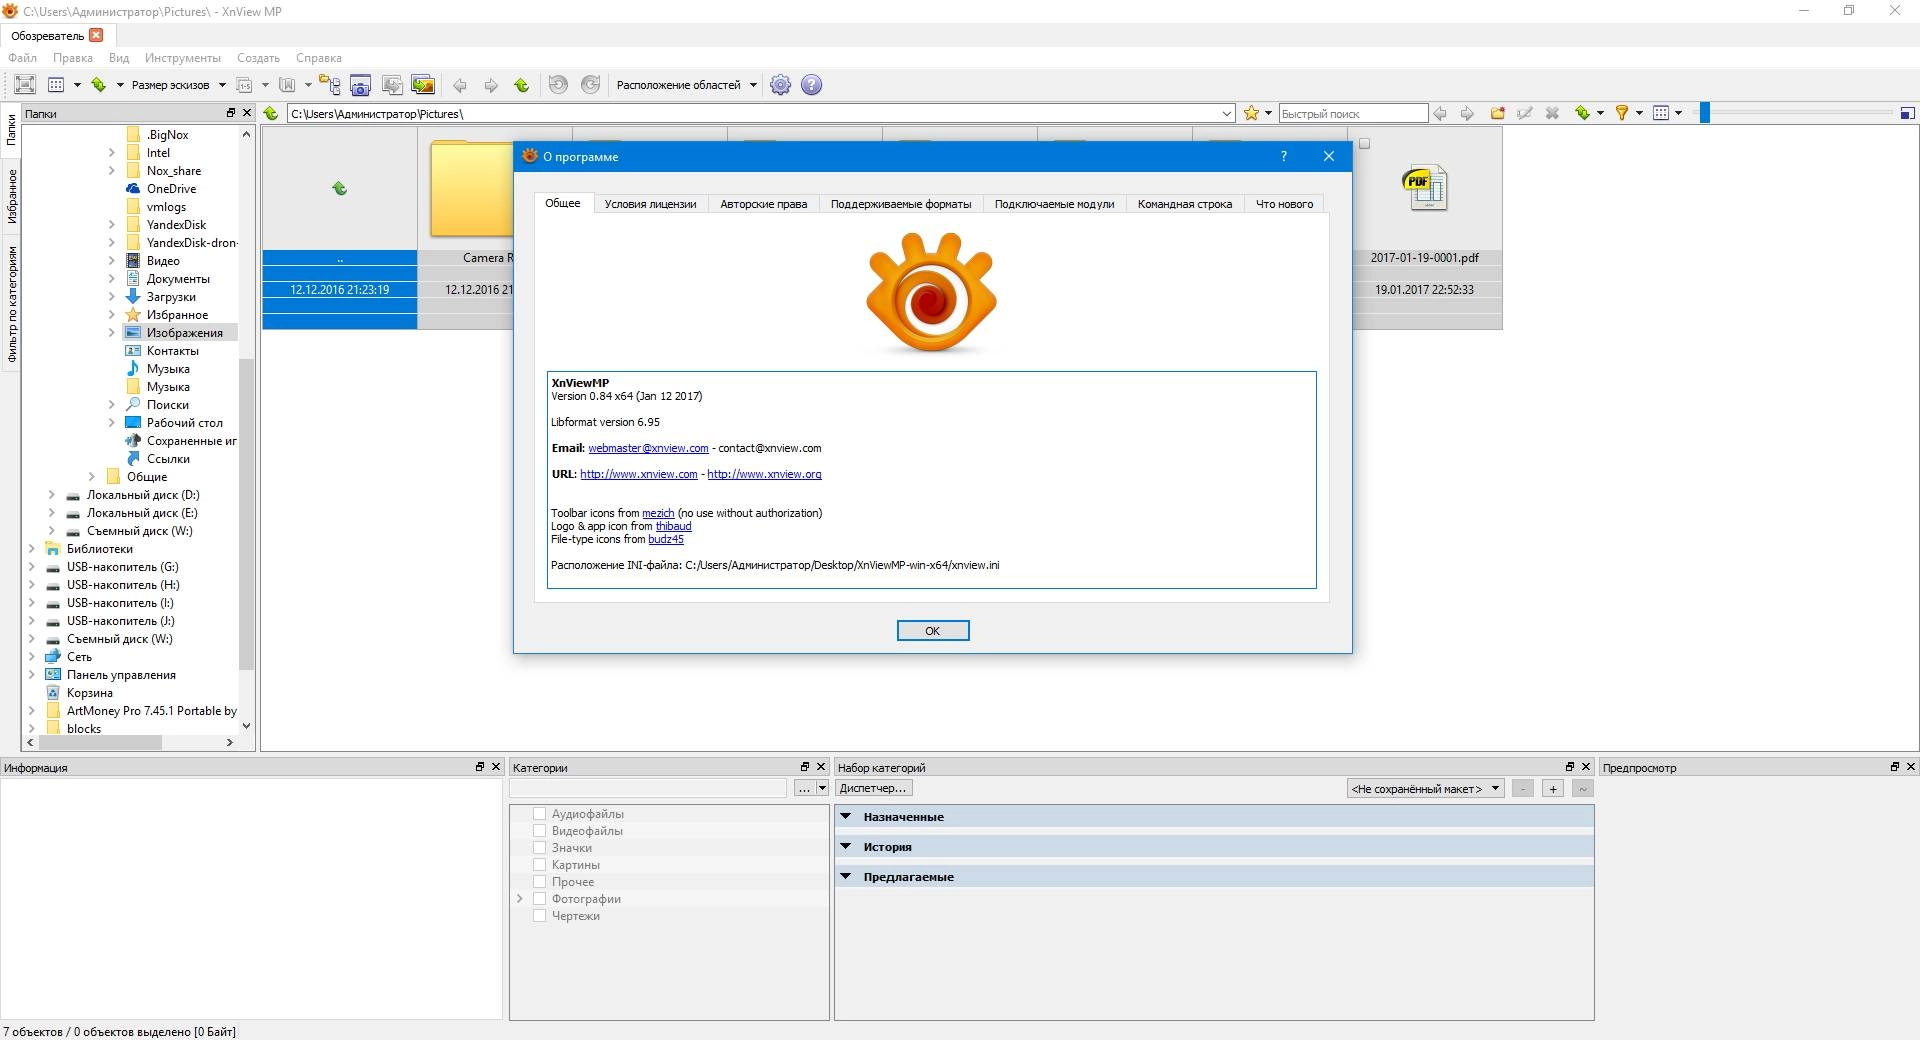Screen dimensions: 1920x1040
Task: Click the forward arrow next to quick search
Action: [x=1467, y=113]
